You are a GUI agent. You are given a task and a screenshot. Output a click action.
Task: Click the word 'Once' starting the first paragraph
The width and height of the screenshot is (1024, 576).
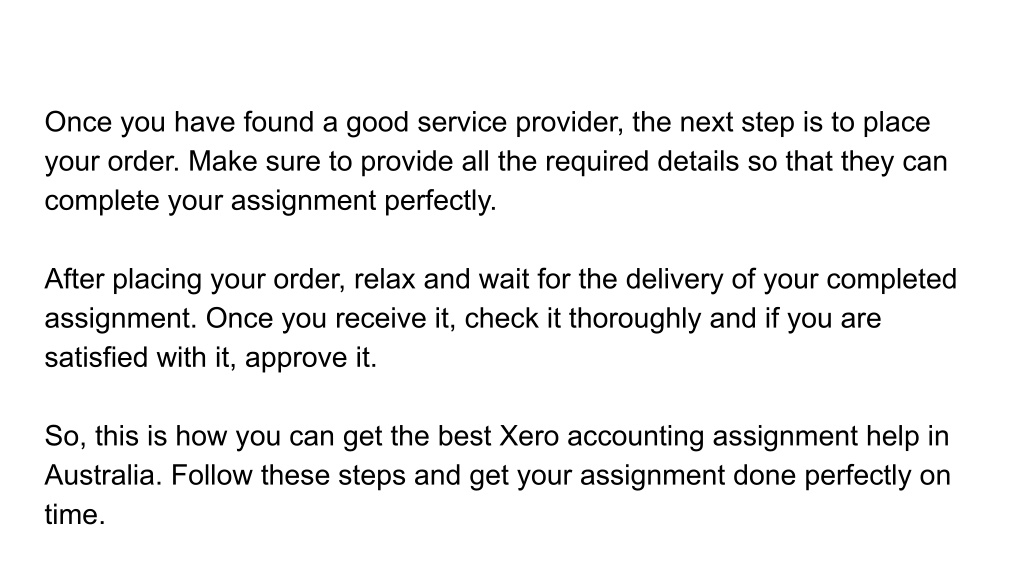(x=78, y=123)
